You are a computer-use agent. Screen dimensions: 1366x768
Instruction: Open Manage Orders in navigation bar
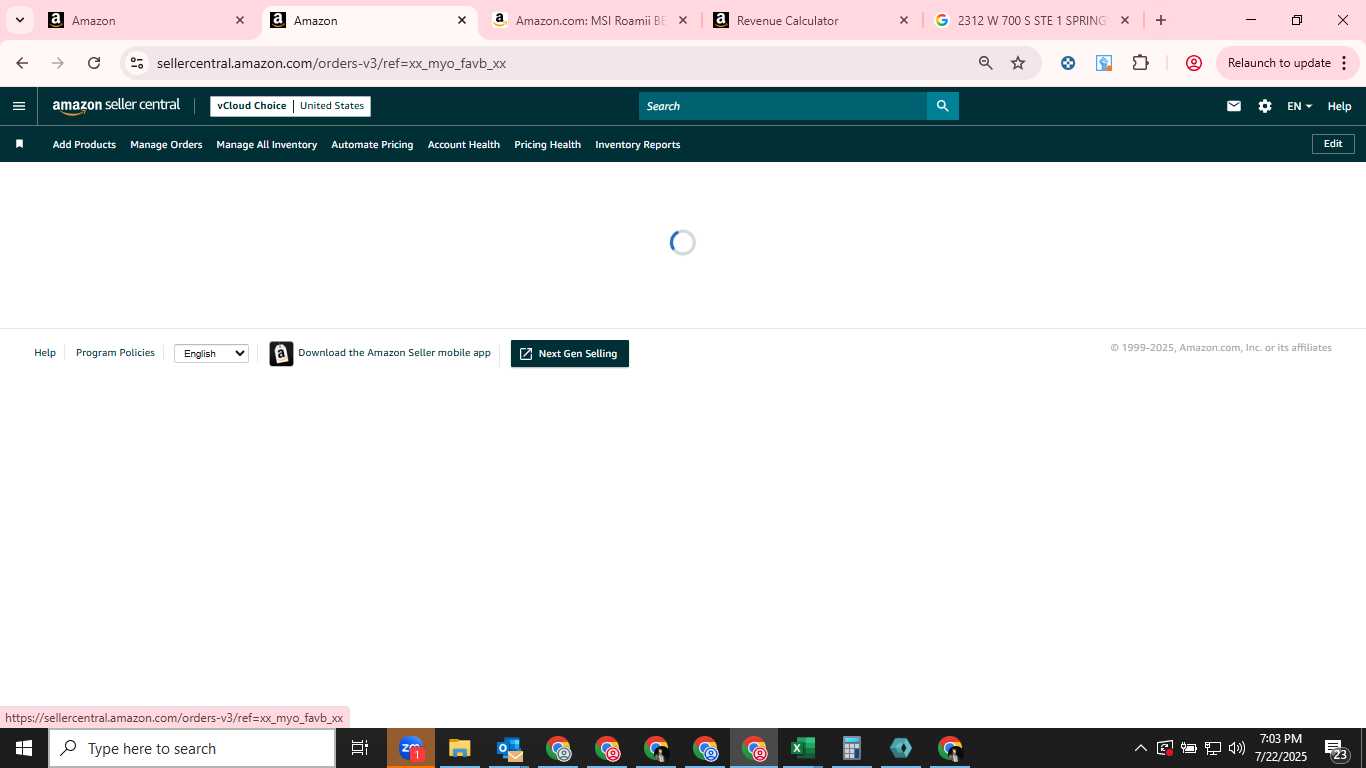[x=166, y=144]
